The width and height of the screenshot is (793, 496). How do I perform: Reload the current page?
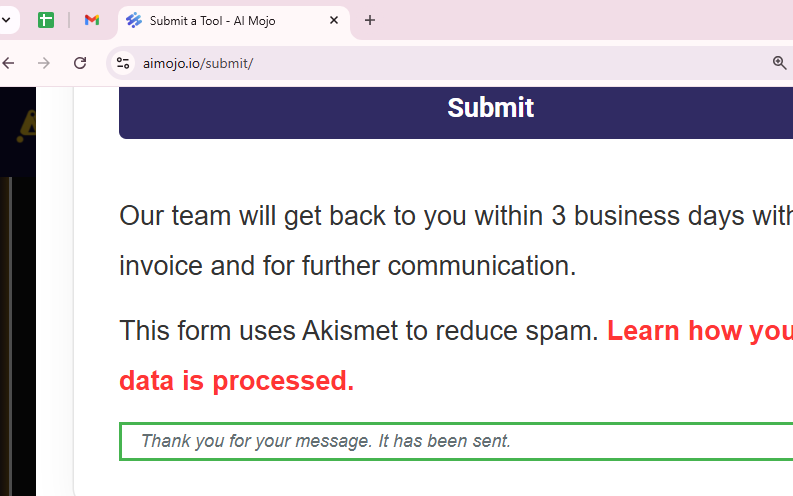[x=80, y=63]
